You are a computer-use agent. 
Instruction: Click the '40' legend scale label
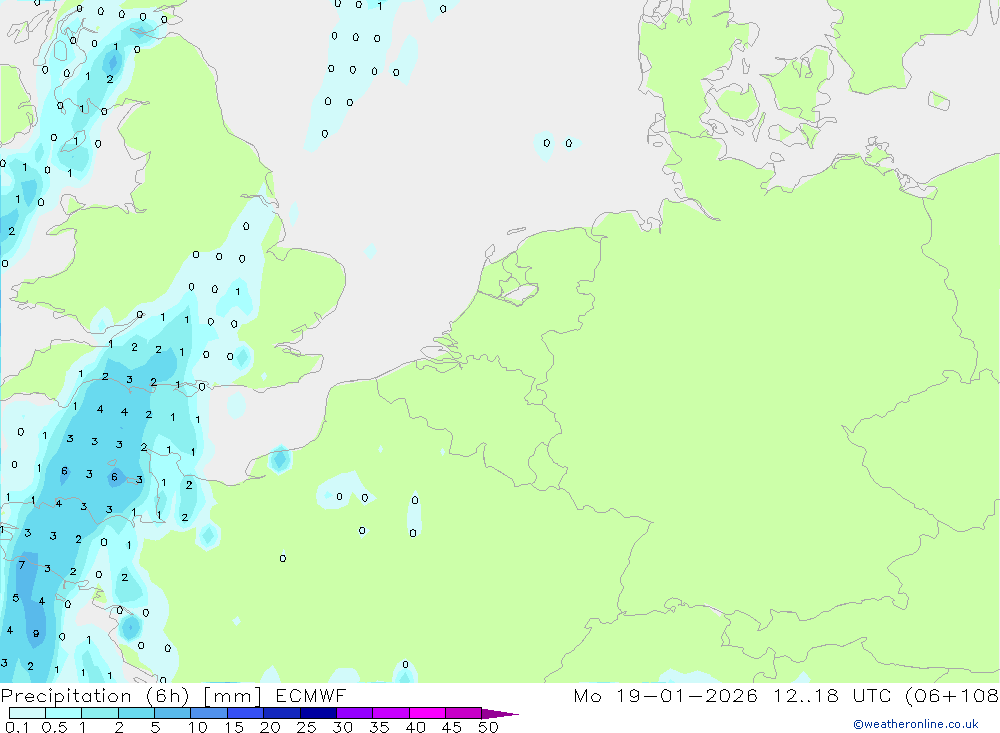coord(415,727)
